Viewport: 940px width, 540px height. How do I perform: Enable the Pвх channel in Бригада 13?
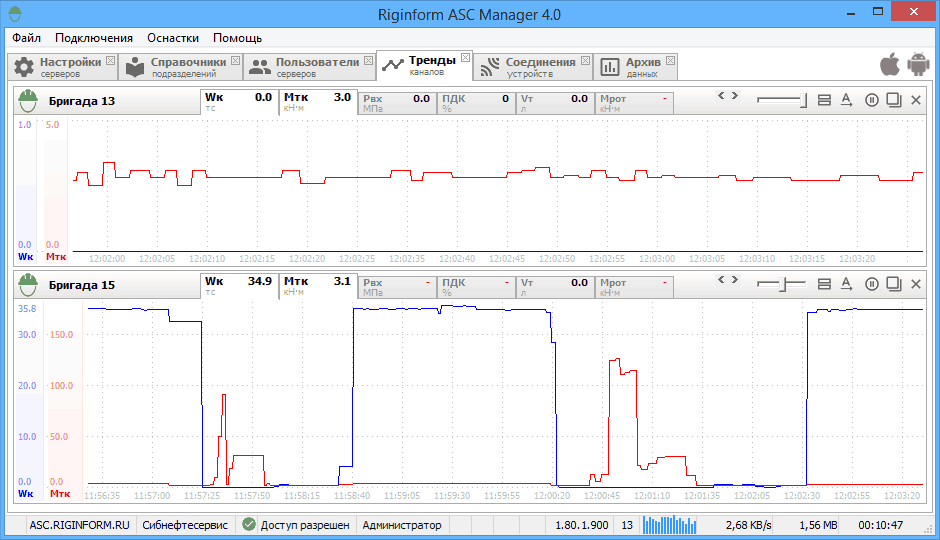396,102
